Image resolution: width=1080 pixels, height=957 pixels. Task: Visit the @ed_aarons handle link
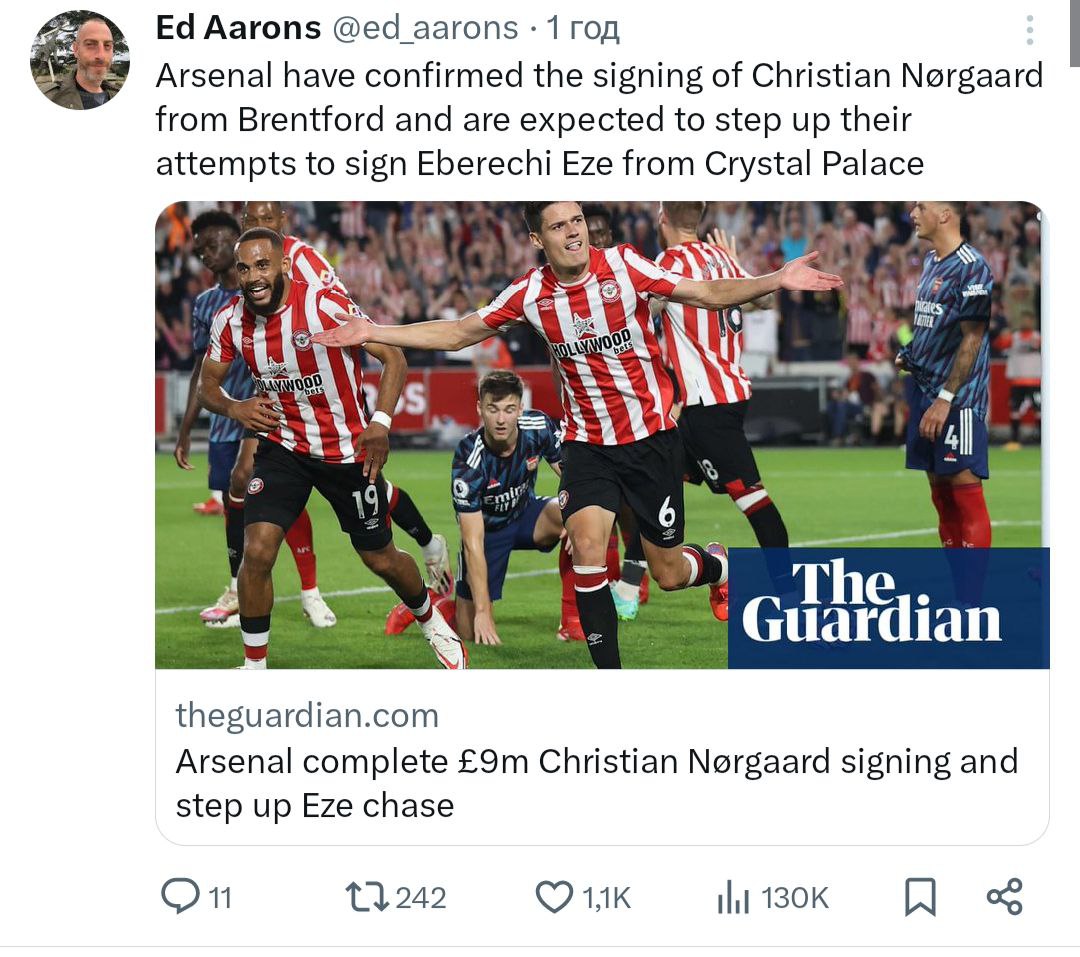click(426, 29)
